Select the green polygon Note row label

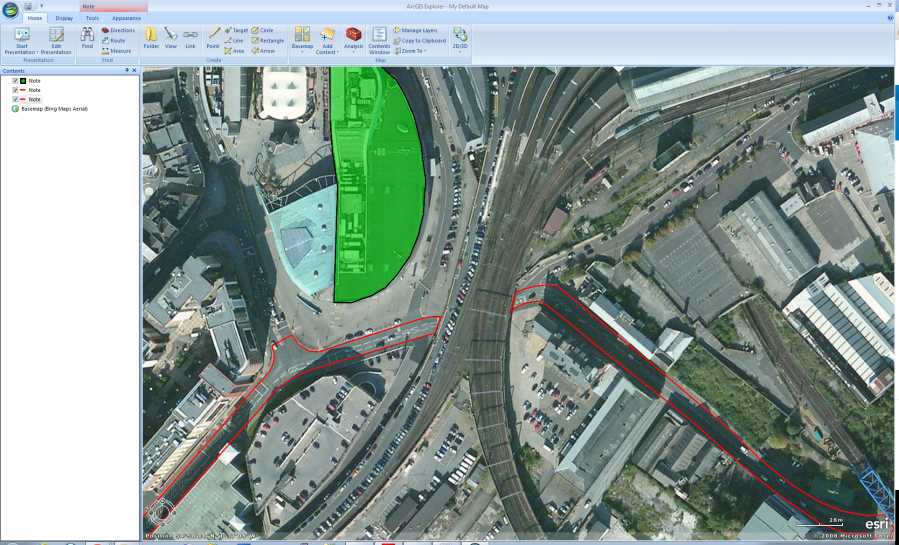click(x=34, y=81)
